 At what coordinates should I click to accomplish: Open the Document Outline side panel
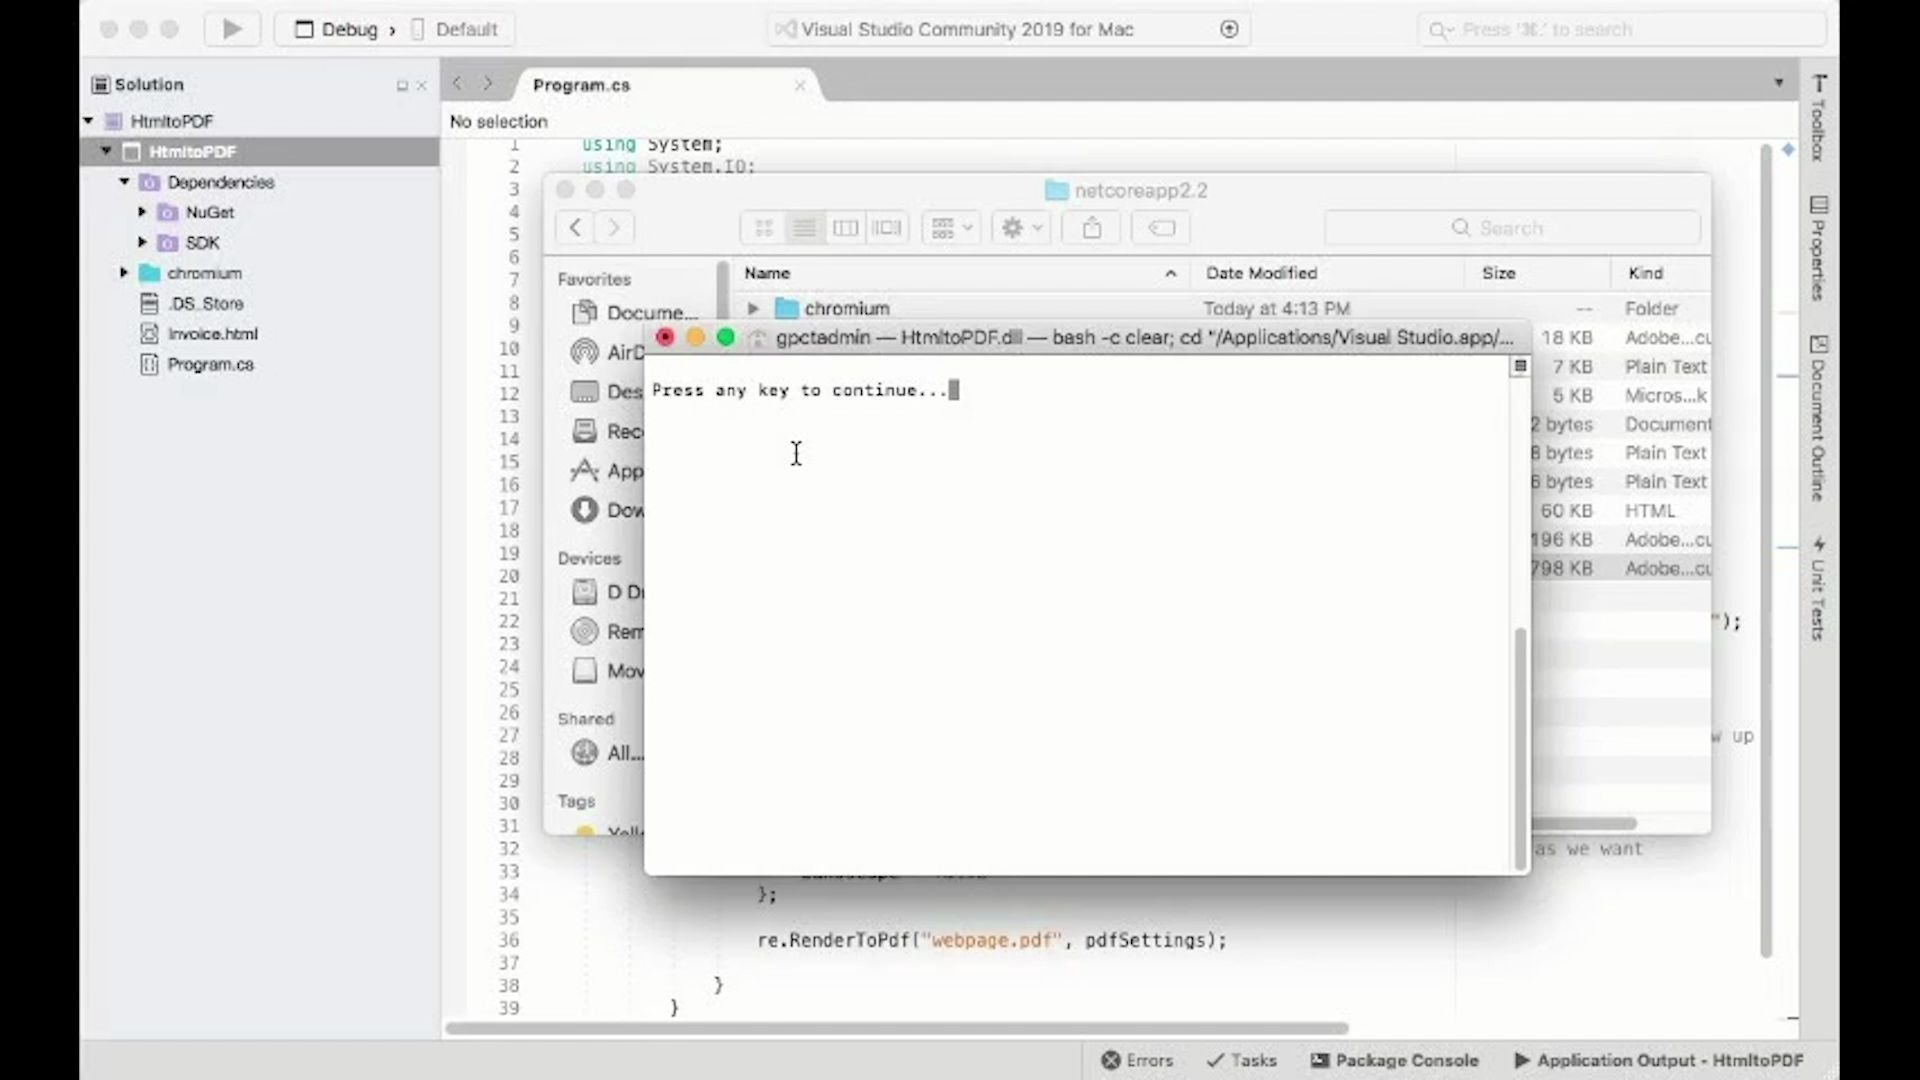(1819, 418)
